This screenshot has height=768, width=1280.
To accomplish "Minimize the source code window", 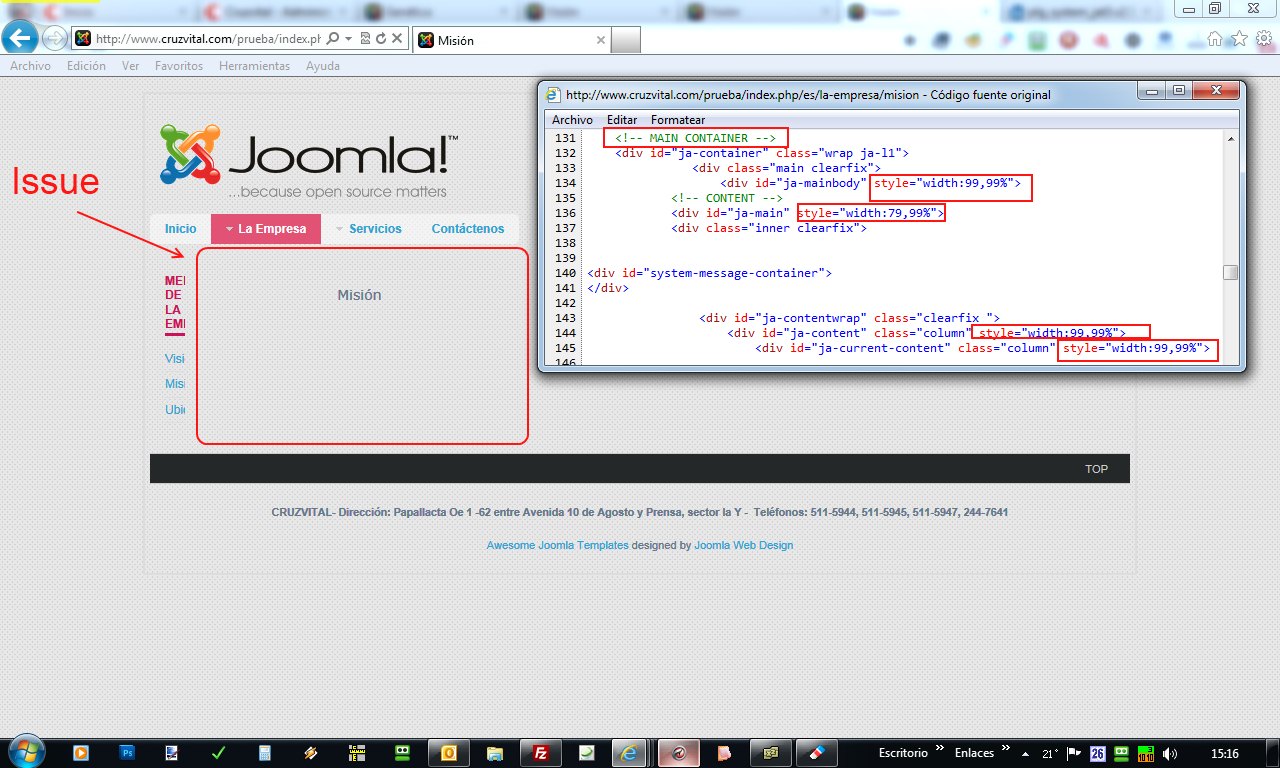I will (x=1153, y=91).
